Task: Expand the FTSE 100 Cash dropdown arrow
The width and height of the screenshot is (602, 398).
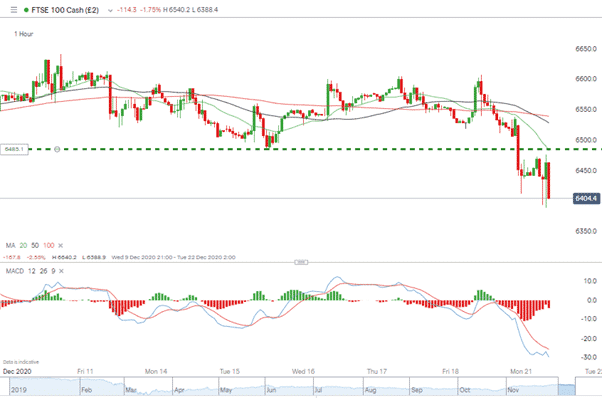Action: click(110, 10)
